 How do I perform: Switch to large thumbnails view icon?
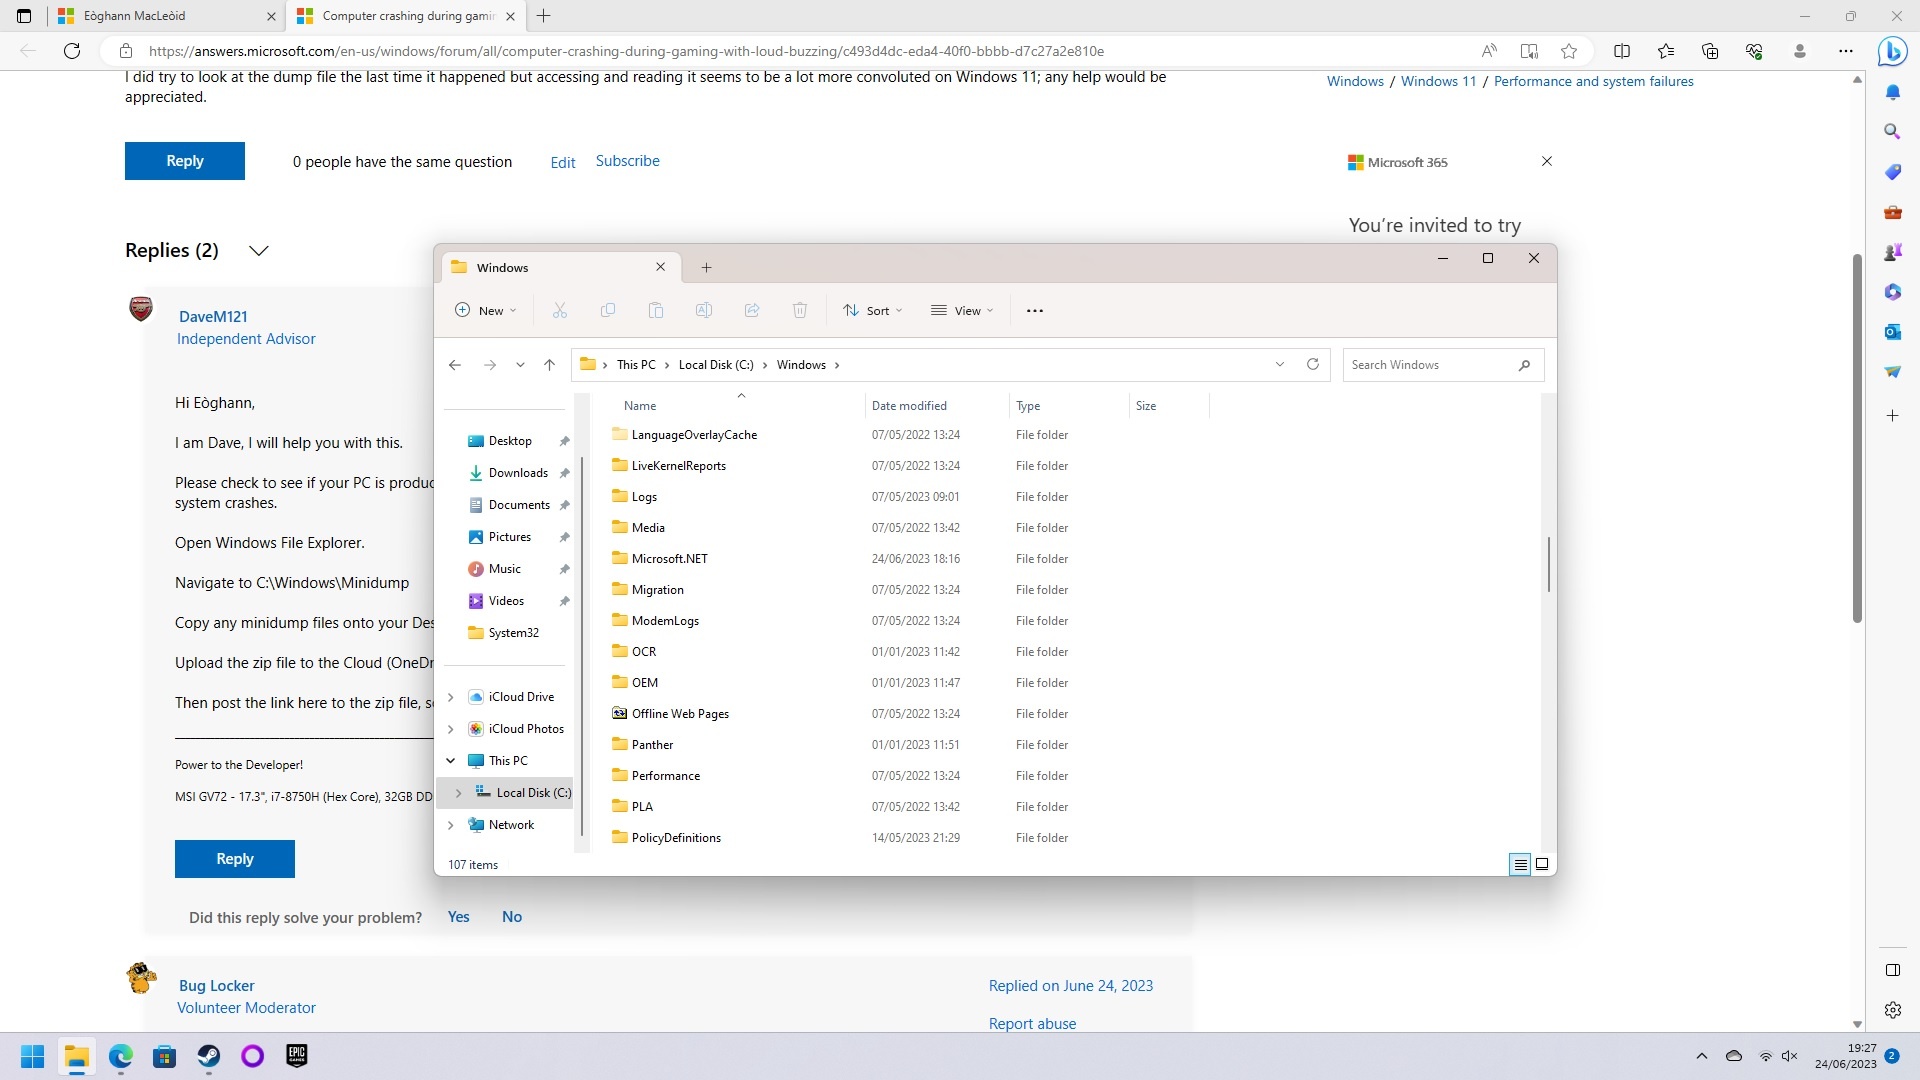pos(1542,865)
